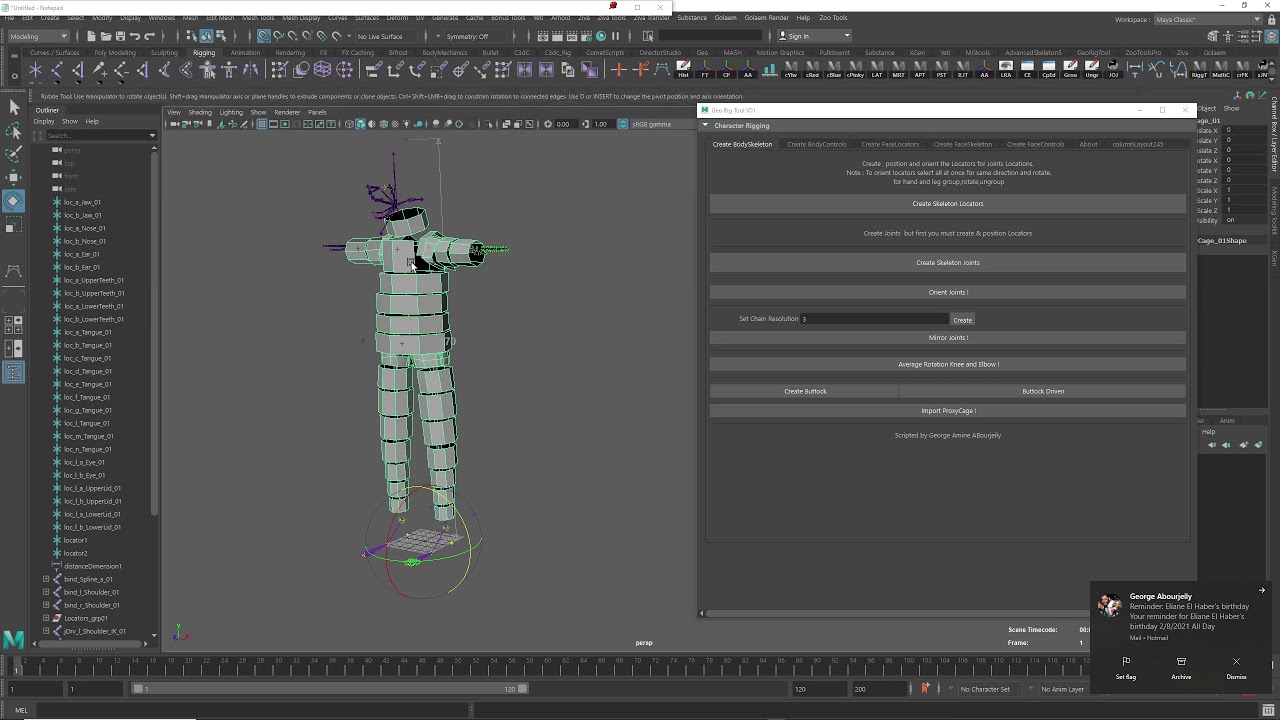Activate the Rotate tool in toolbox
The image size is (1280, 720).
(x=13, y=202)
